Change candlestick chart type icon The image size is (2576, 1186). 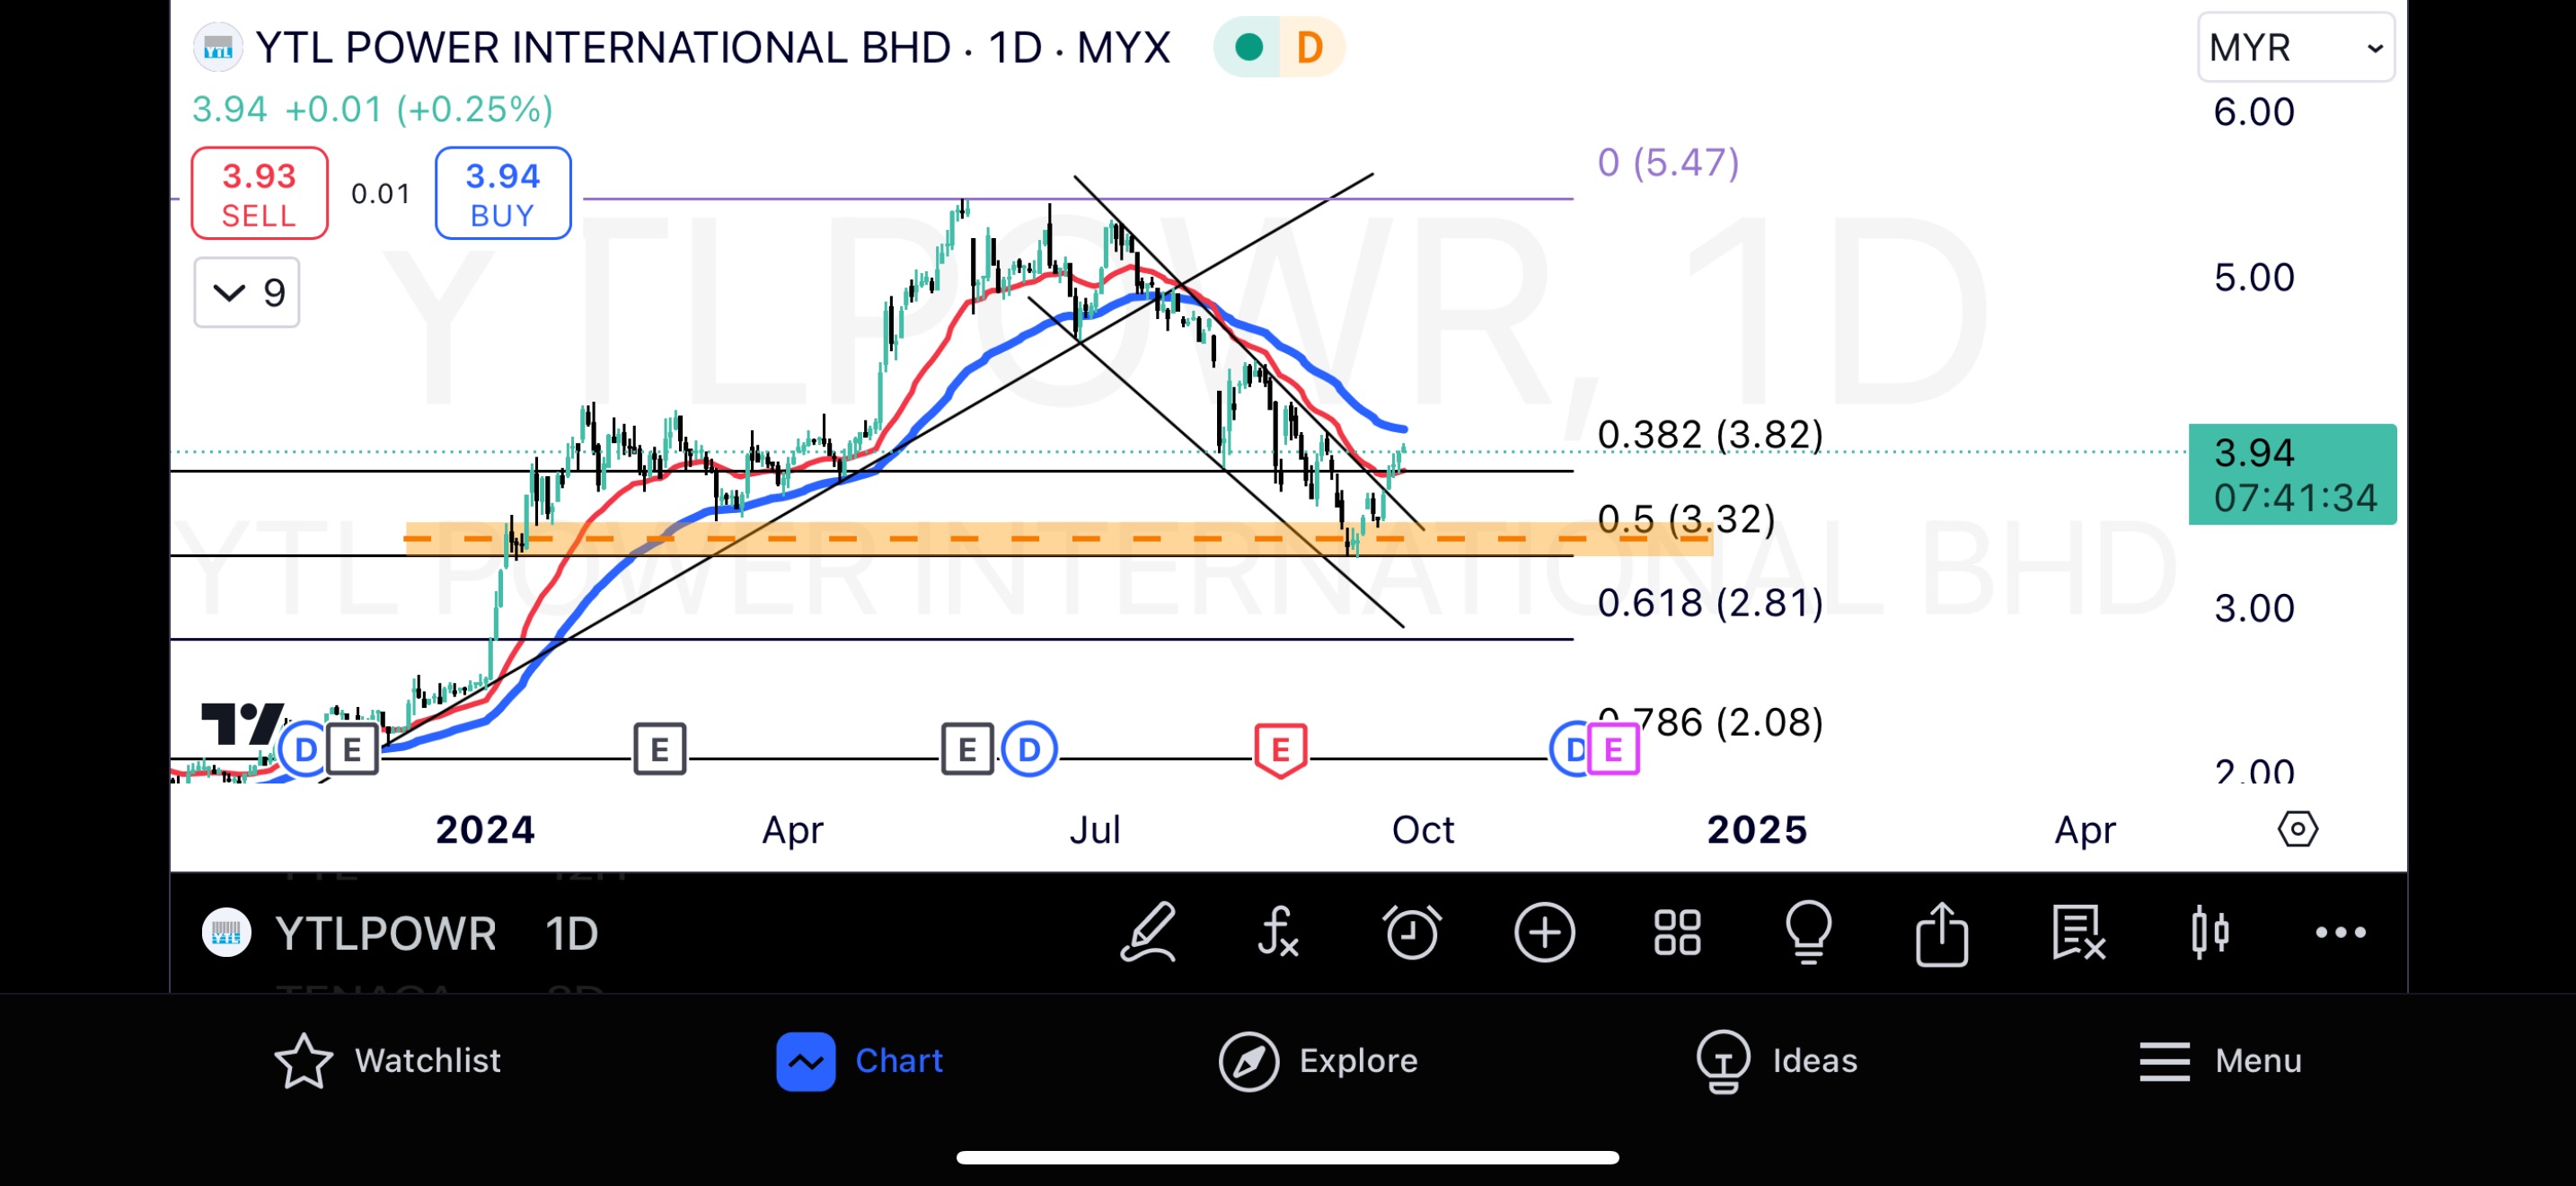pyautogui.click(x=2209, y=932)
